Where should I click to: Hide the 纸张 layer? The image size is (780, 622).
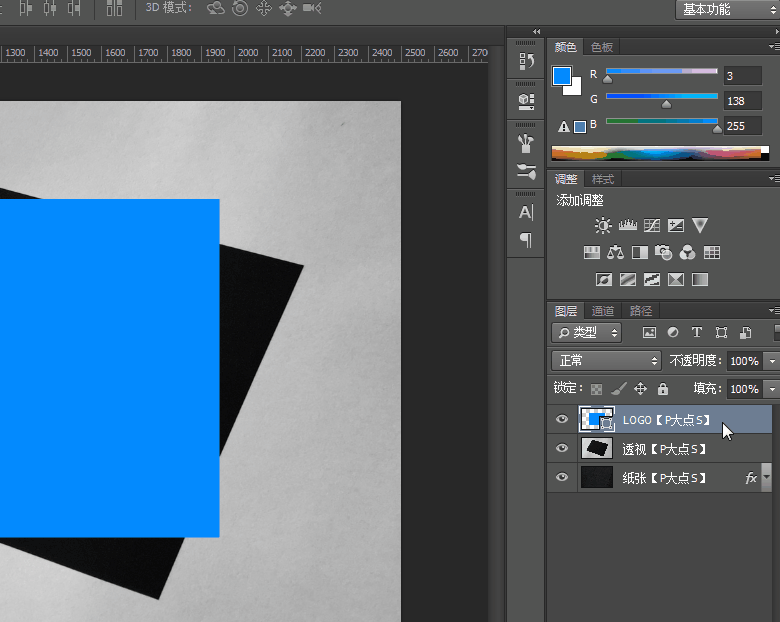click(x=562, y=478)
